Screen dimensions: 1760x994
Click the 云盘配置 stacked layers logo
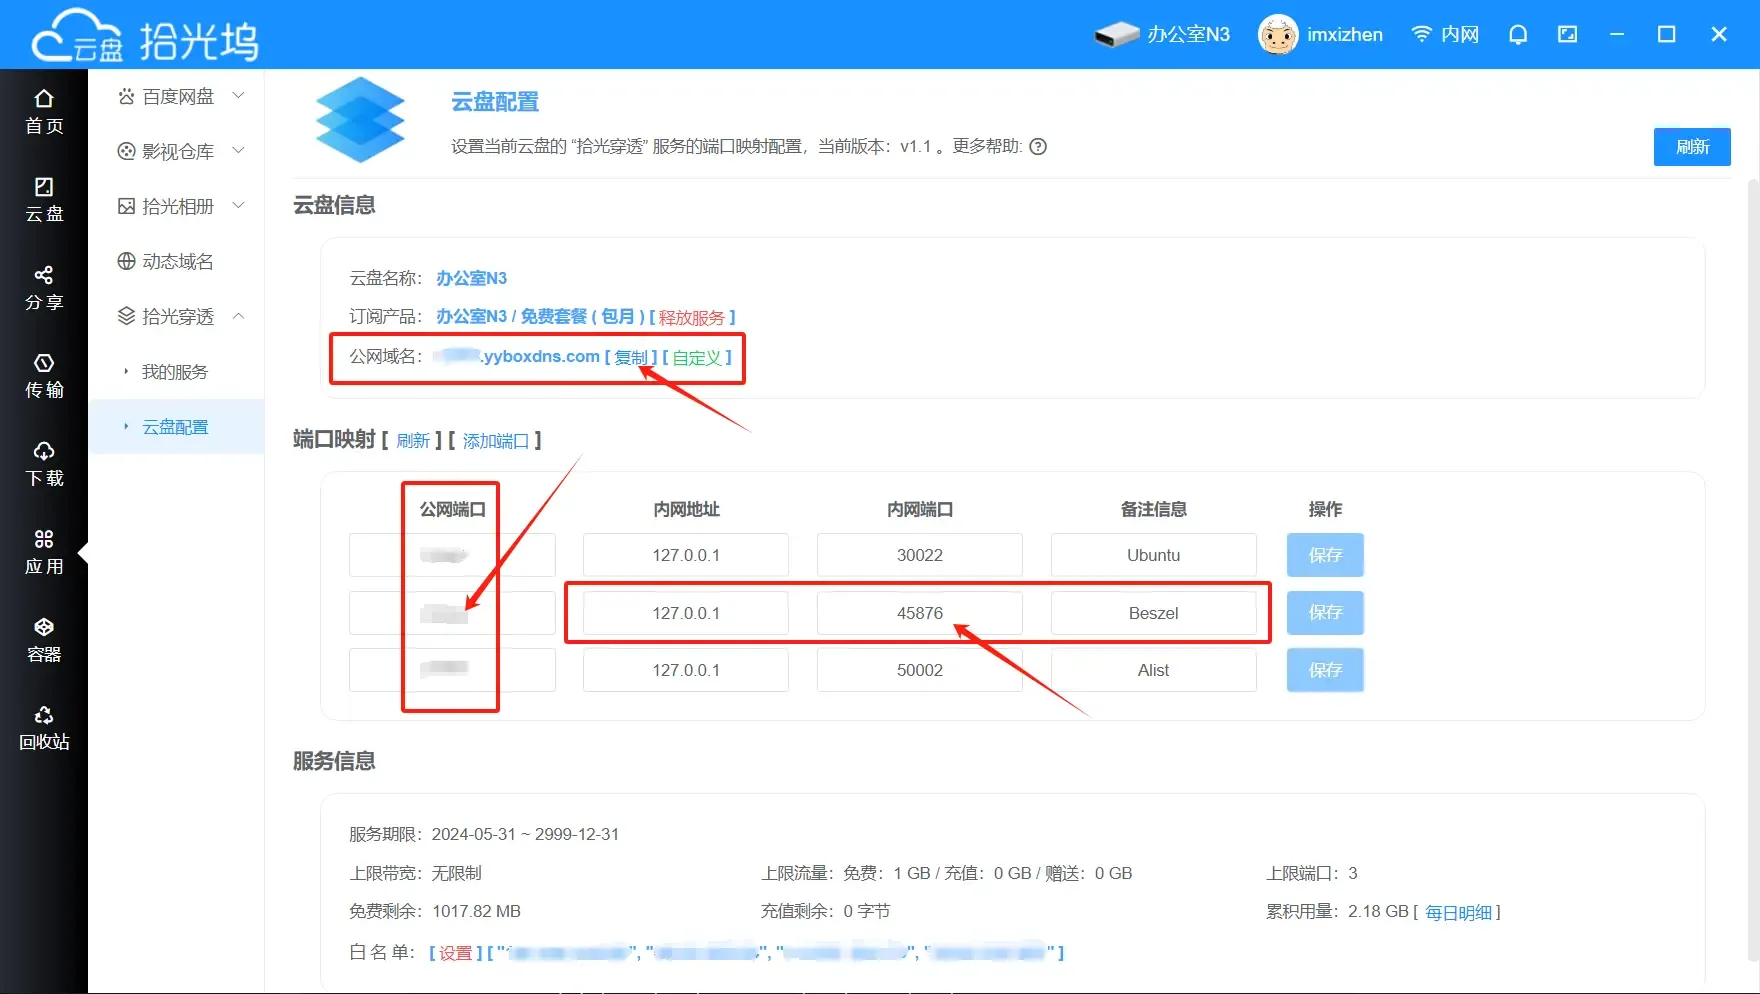(x=360, y=120)
